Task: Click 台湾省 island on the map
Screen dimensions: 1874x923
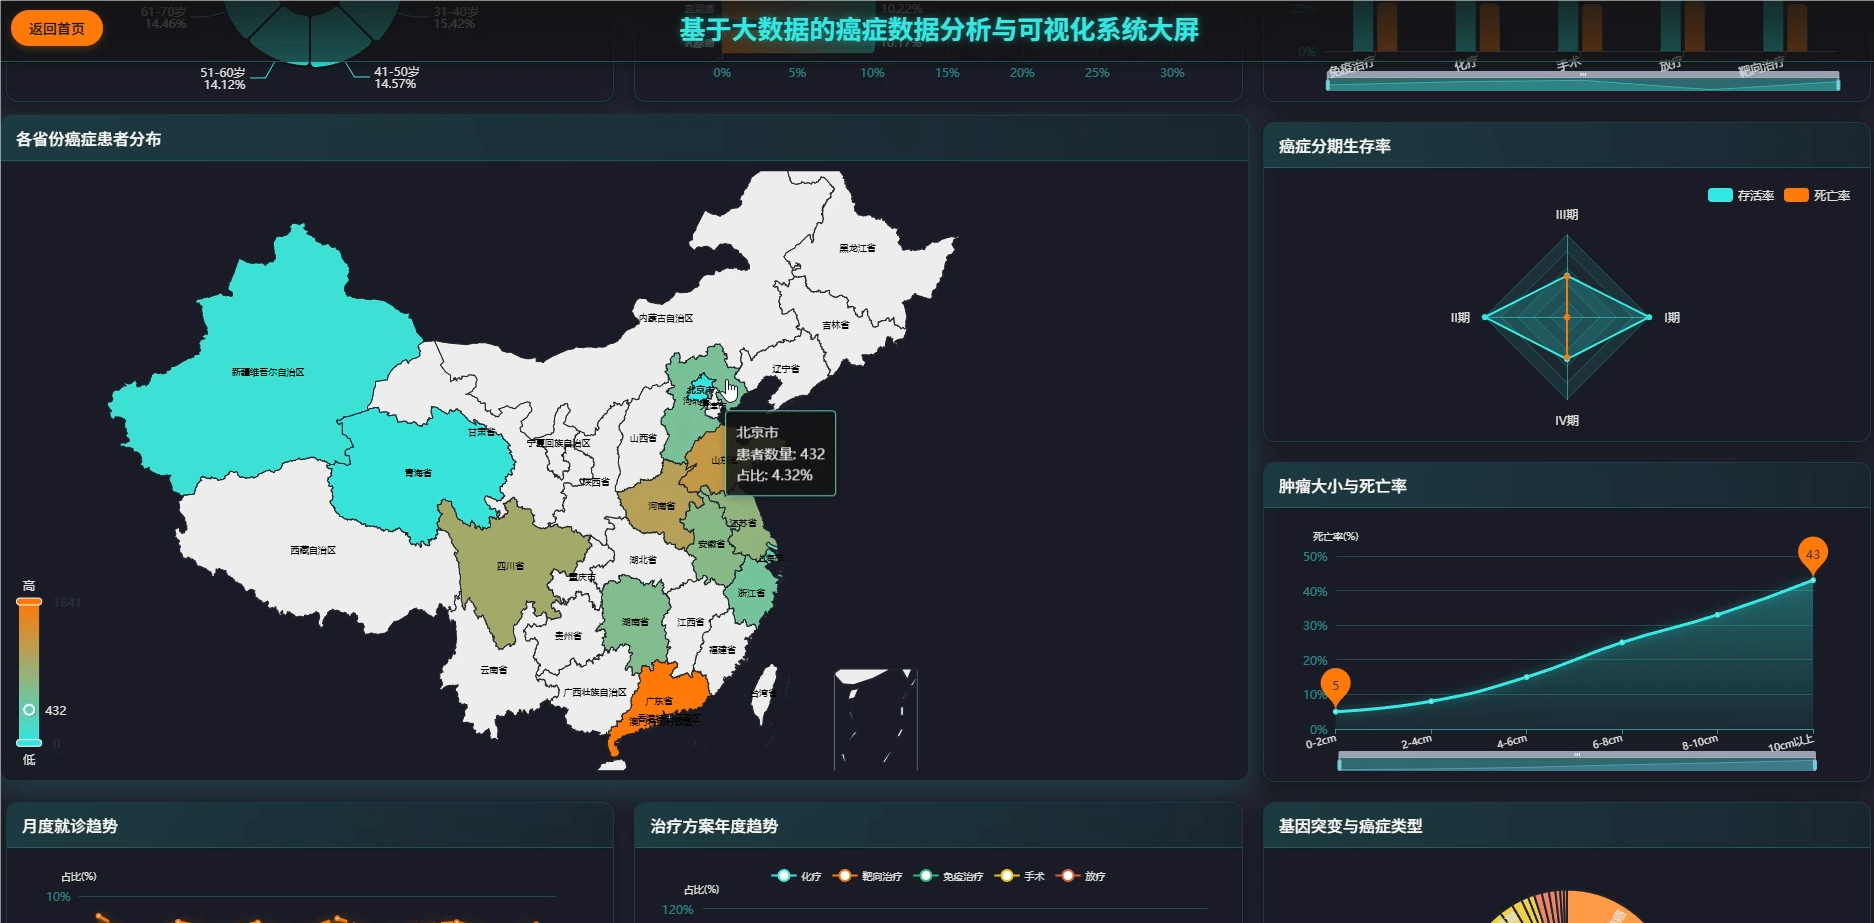Action: (x=763, y=694)
